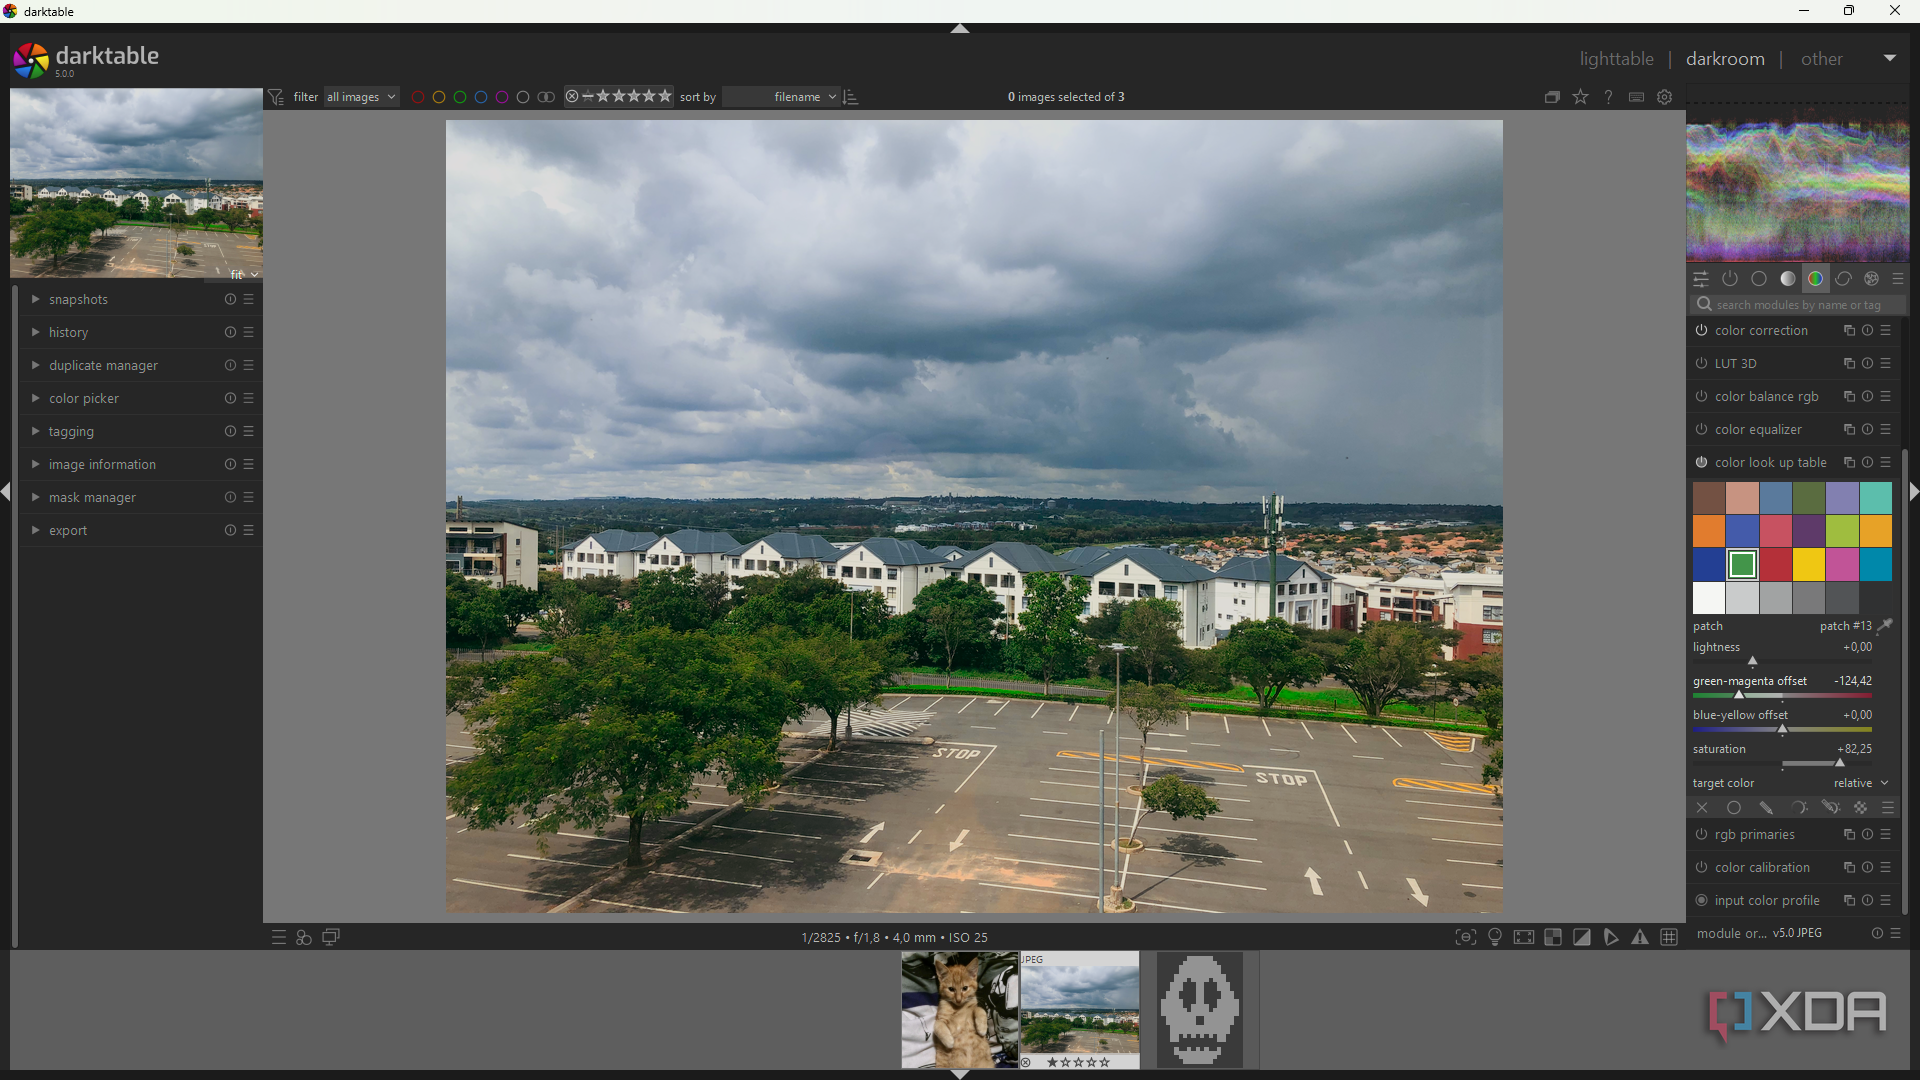This screenshot has height=1080, width=1920.
Task: Enable the color correction module
Action: pyautogui.click(x=1701, y=331)
